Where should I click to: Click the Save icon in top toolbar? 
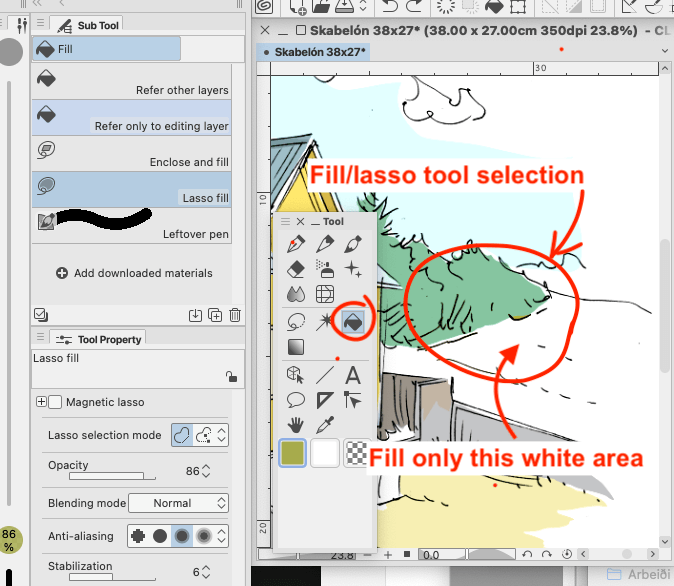coord(344,6)
